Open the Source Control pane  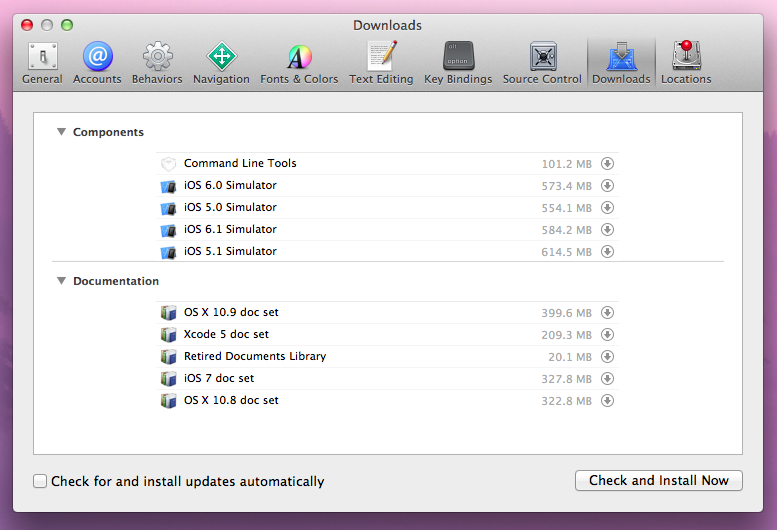(542, 62)
